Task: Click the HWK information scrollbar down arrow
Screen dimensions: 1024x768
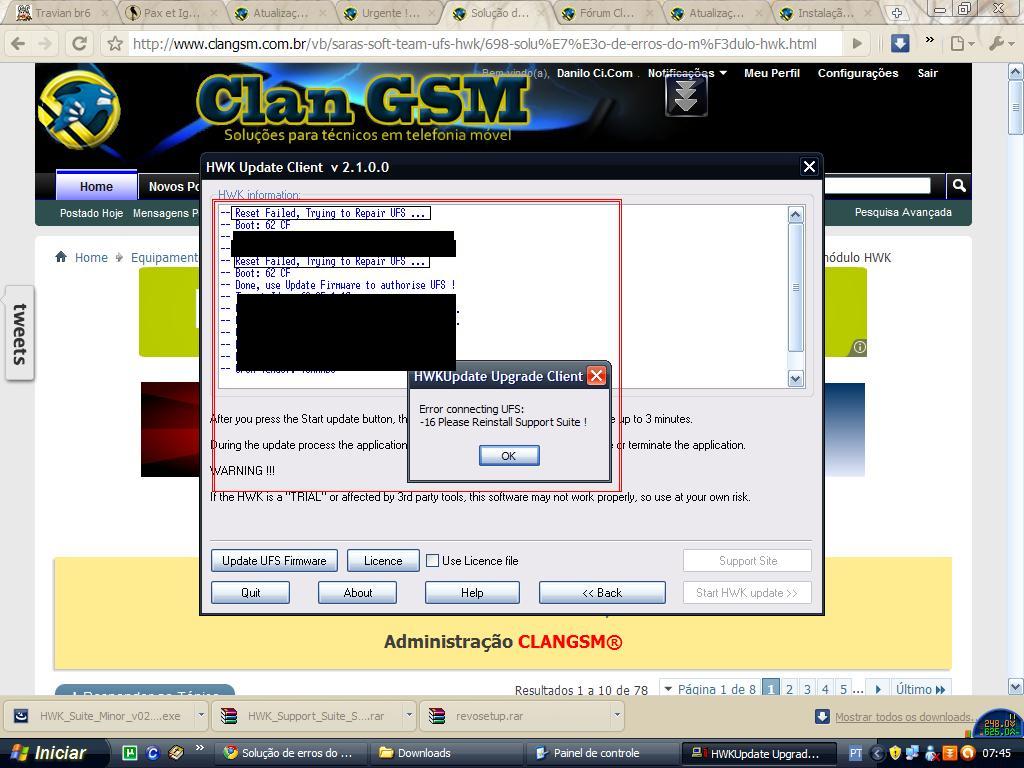Action: [x=795, y=378]
